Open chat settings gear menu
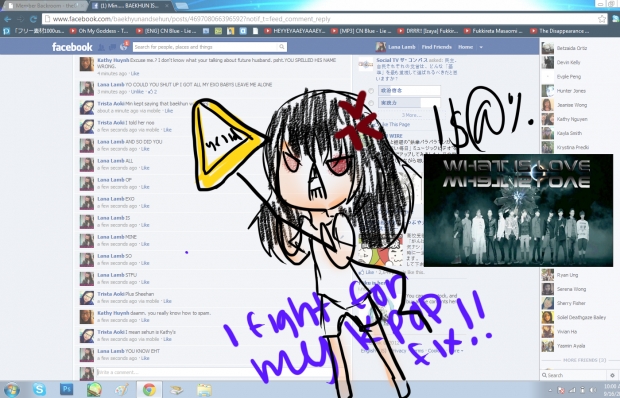 click(612, 375)
